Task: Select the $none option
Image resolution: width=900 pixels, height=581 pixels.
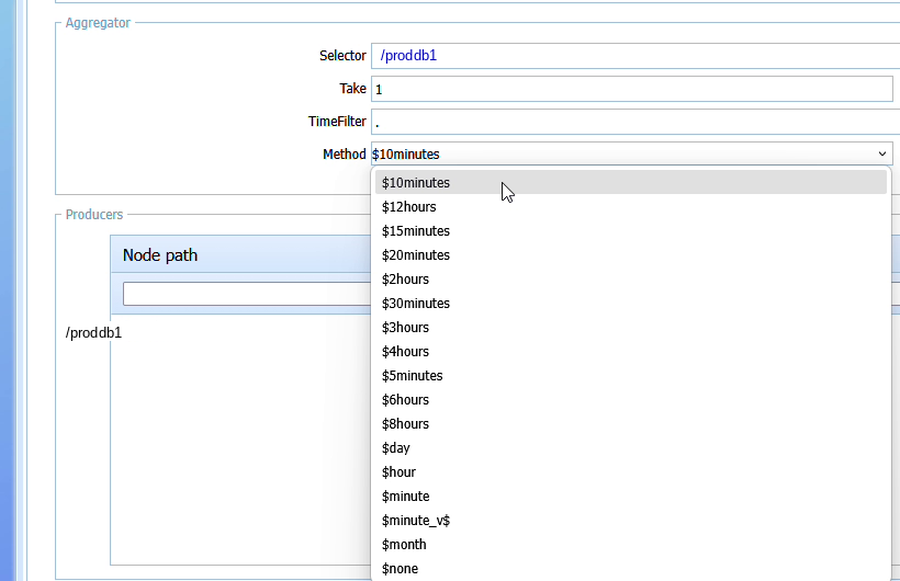Action: pyautogui.click(x=631, y=568)
